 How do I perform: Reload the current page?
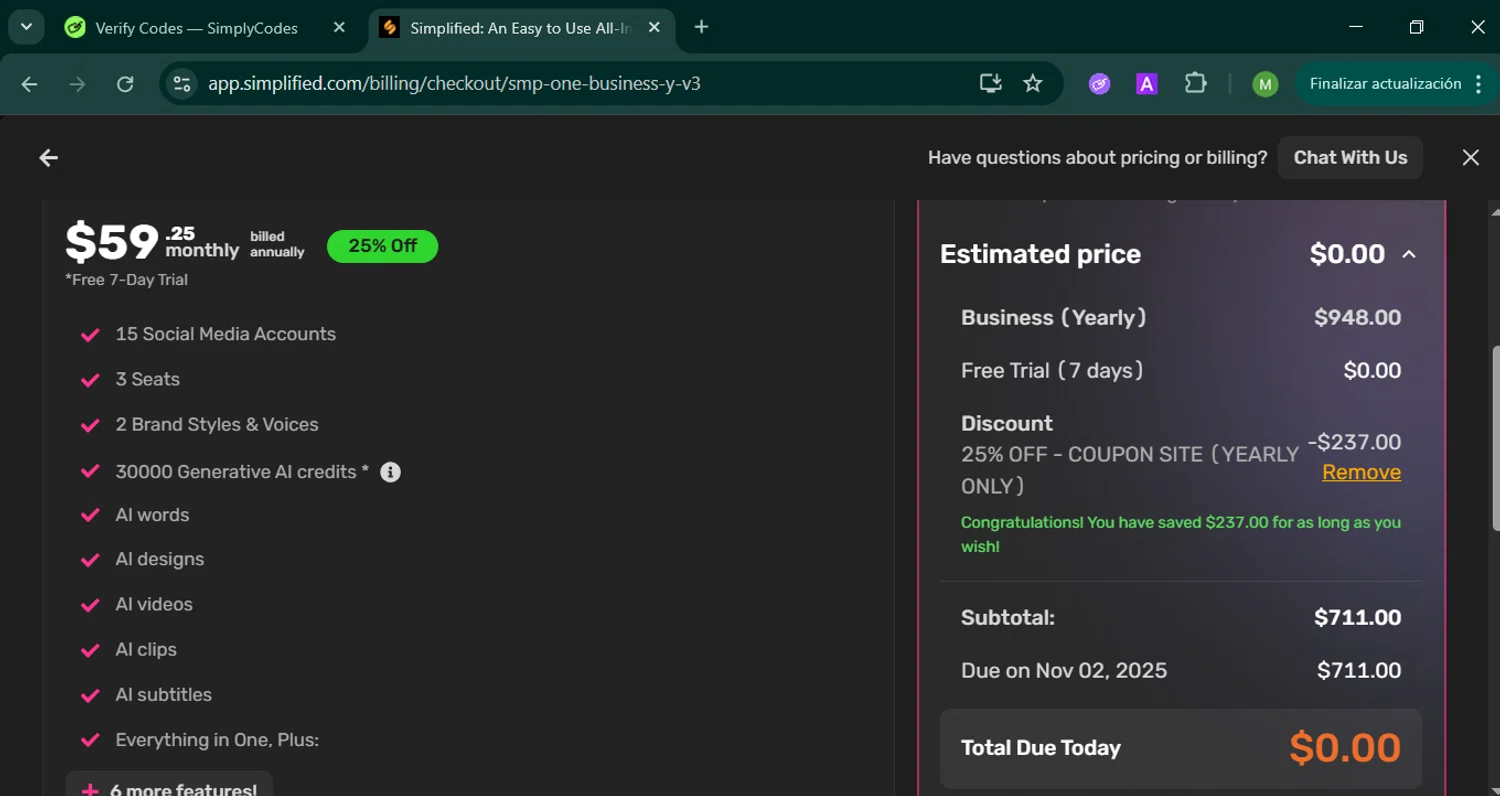tap(125, 84)
